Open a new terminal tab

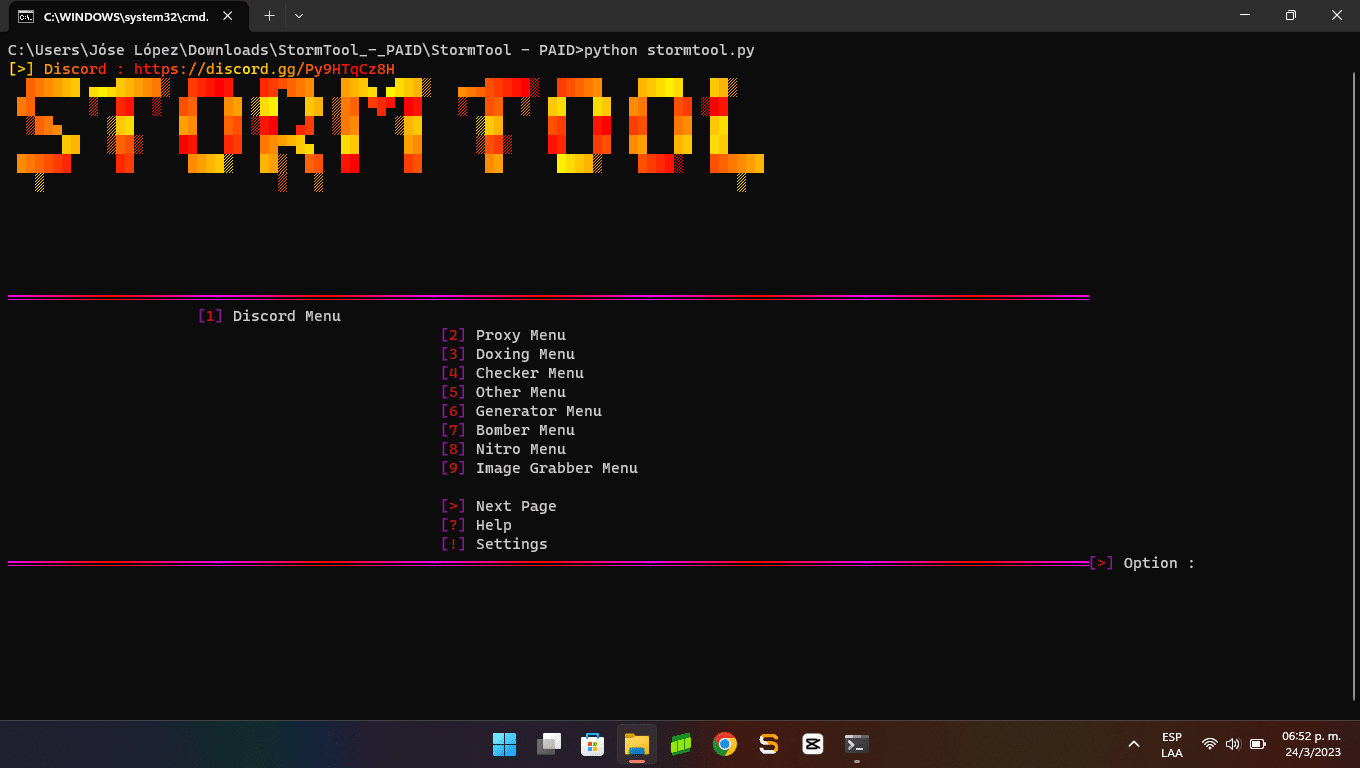tap(269, 16)
